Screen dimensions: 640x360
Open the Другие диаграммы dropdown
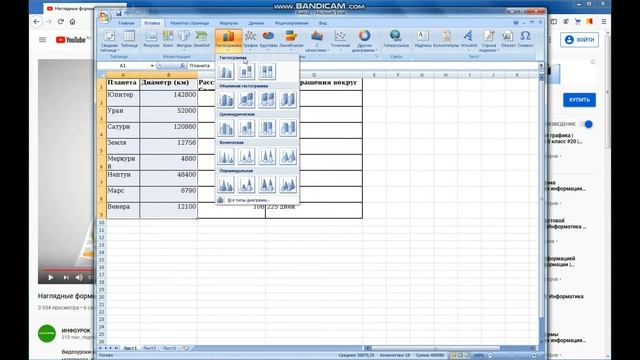click(364, 40)
